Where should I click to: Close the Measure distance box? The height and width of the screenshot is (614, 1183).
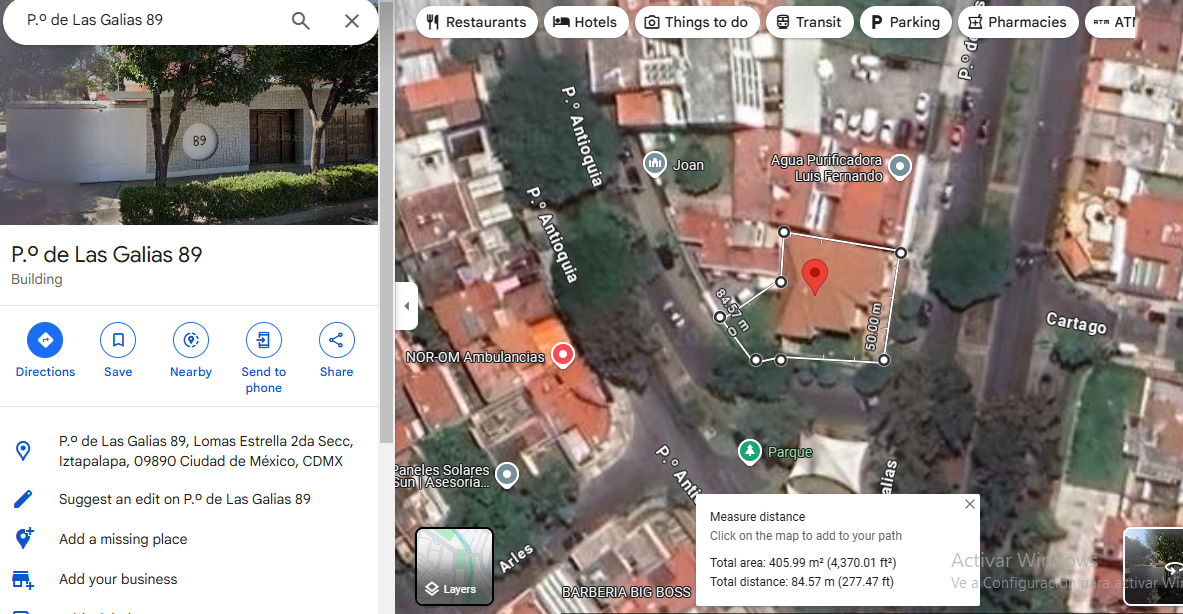(969, 504)
